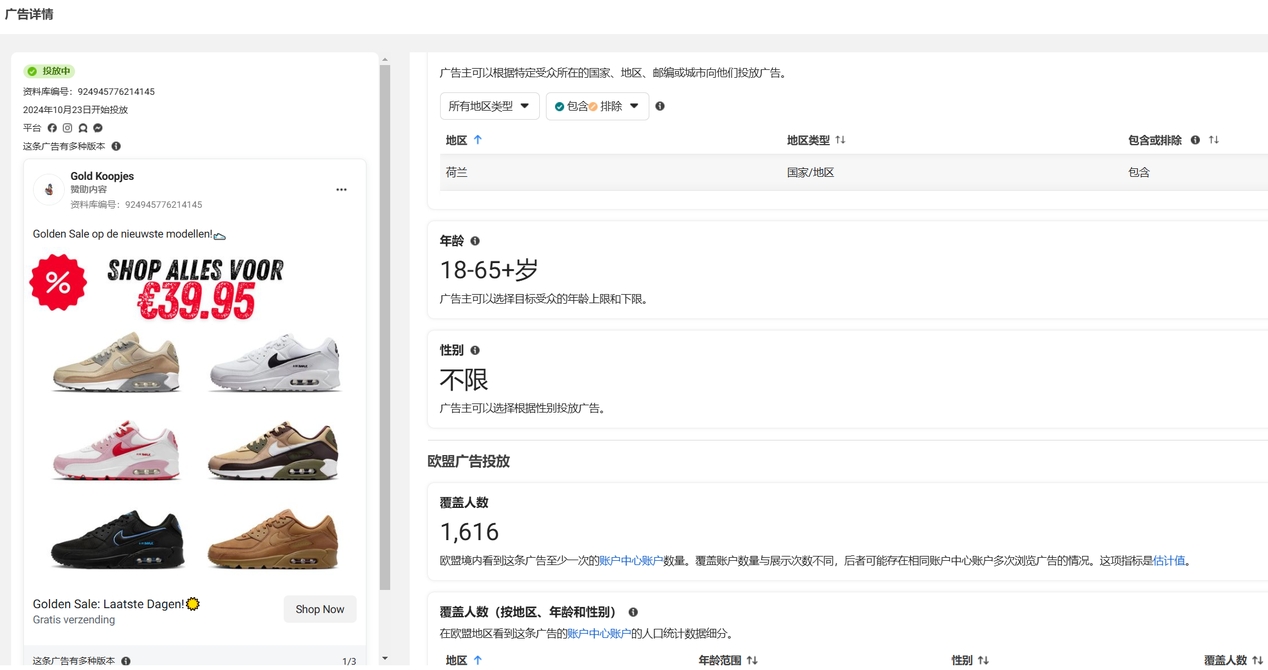Open the 包含 排除 filter dropdown
The height and width of the screenshot is (670, 1268).
597,106
